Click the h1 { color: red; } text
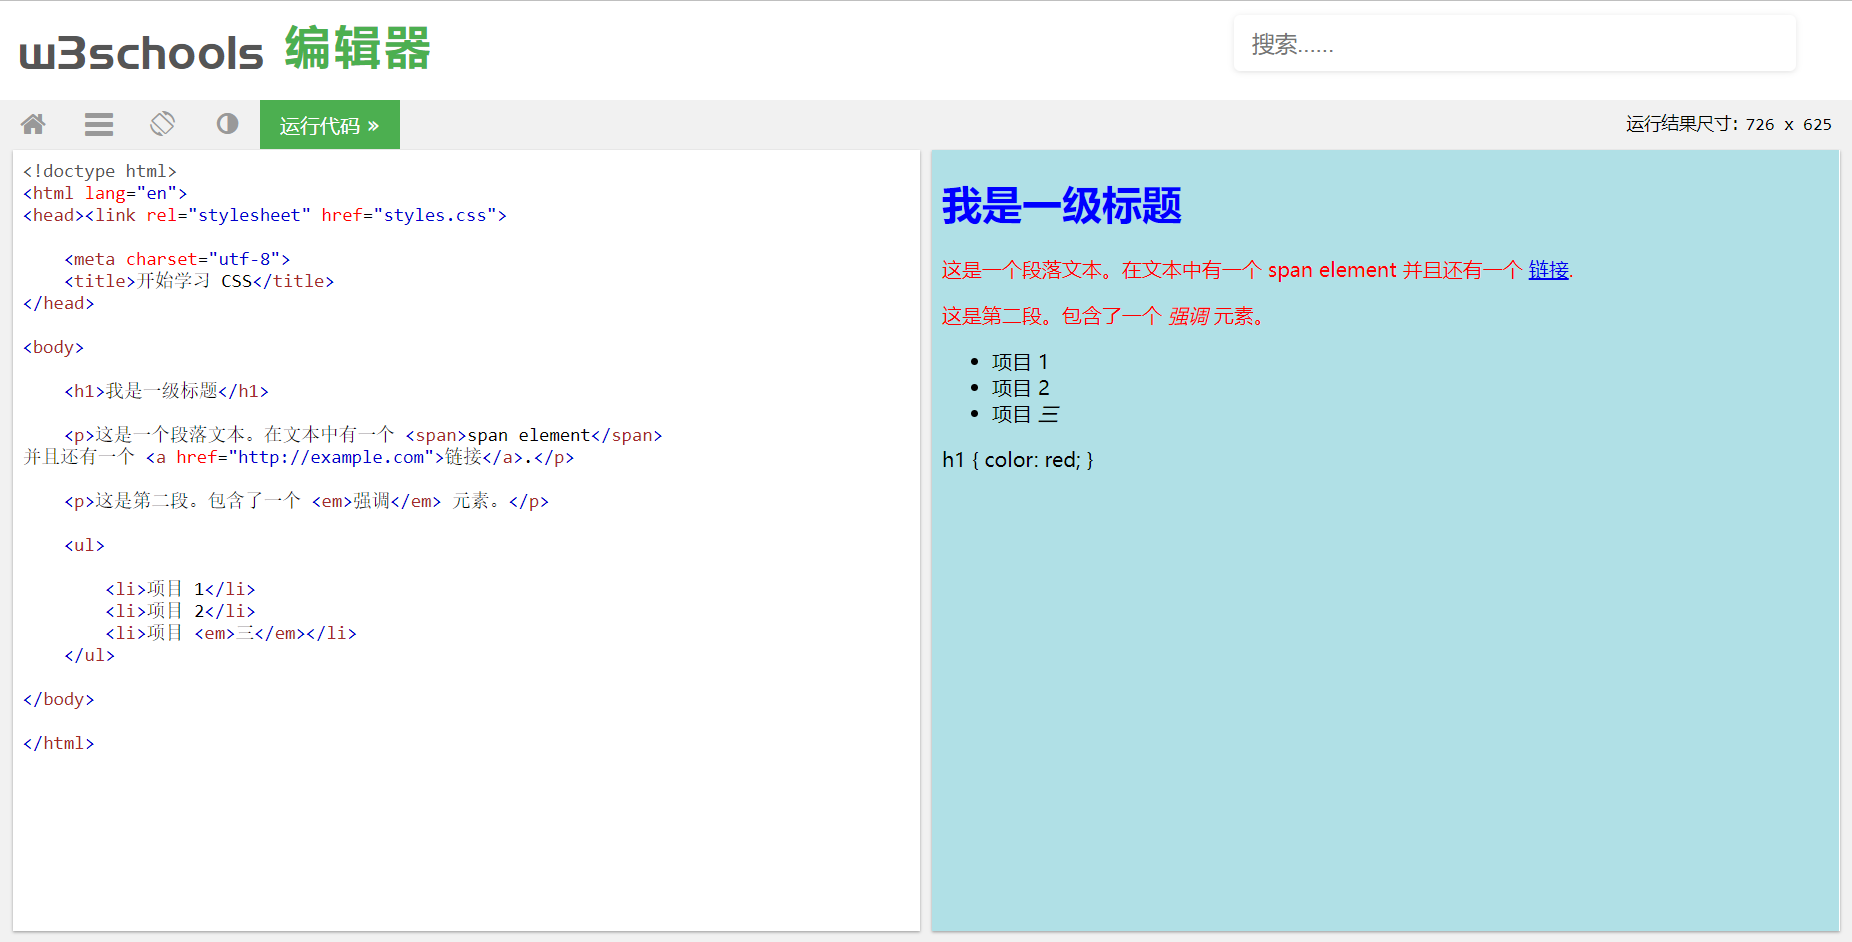Screen dimensions: 1852x942 (x=1018, y=460)
